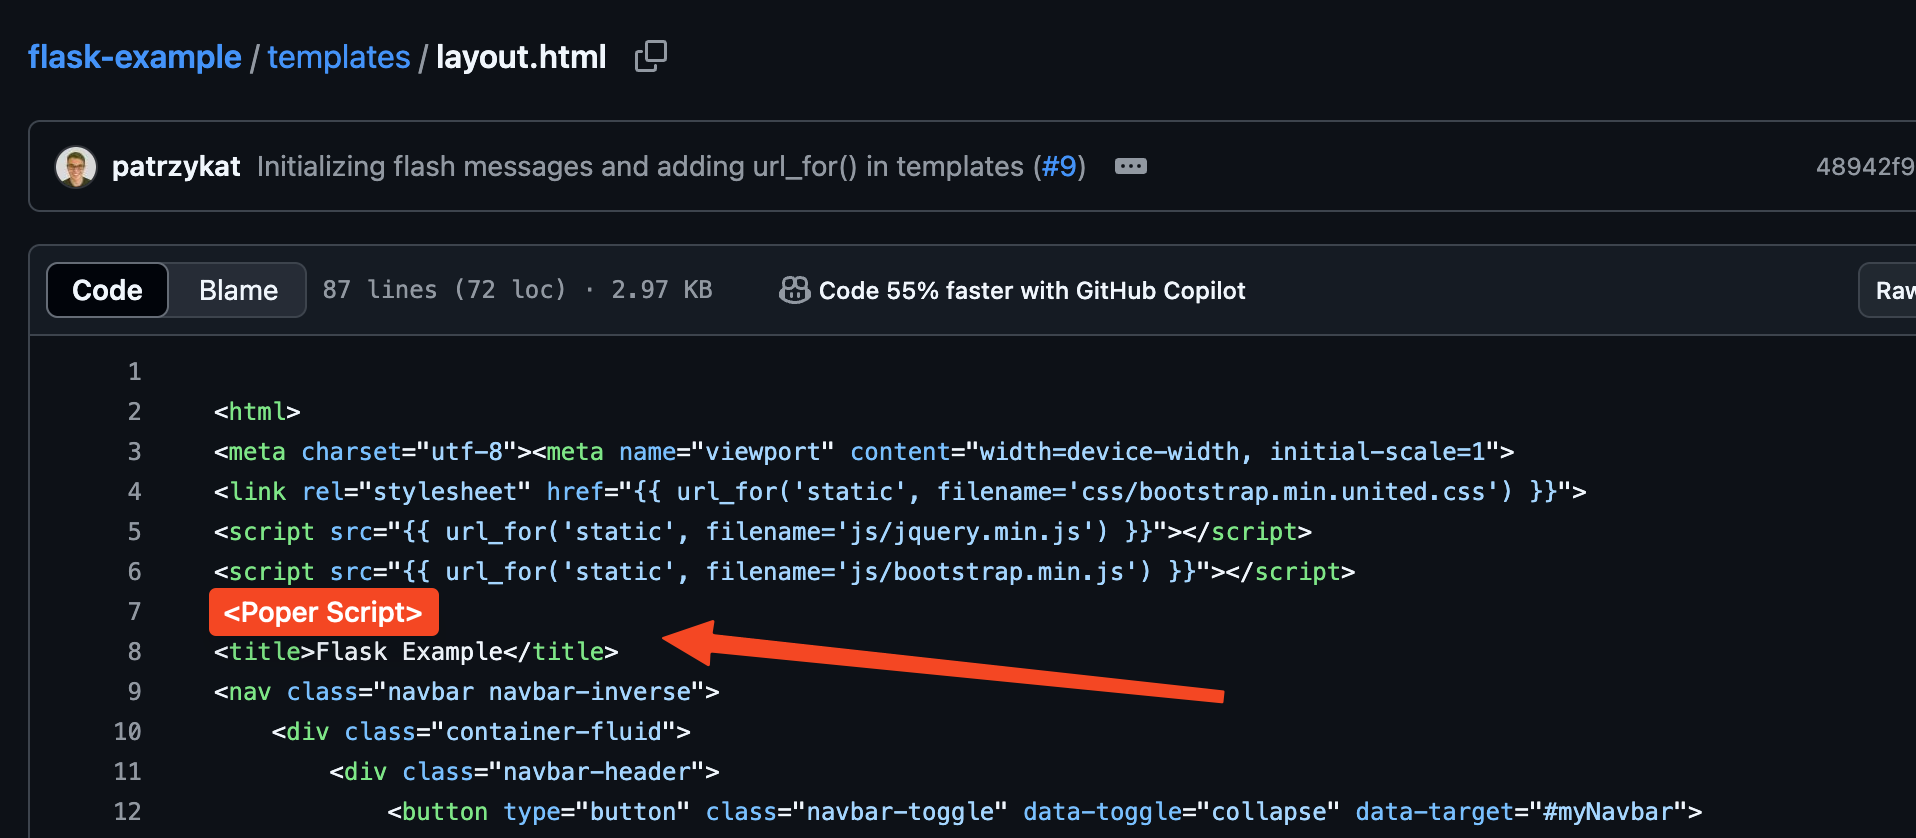Copy the file path with the copy icon
Screen dimensions: 1916x838
650,56
